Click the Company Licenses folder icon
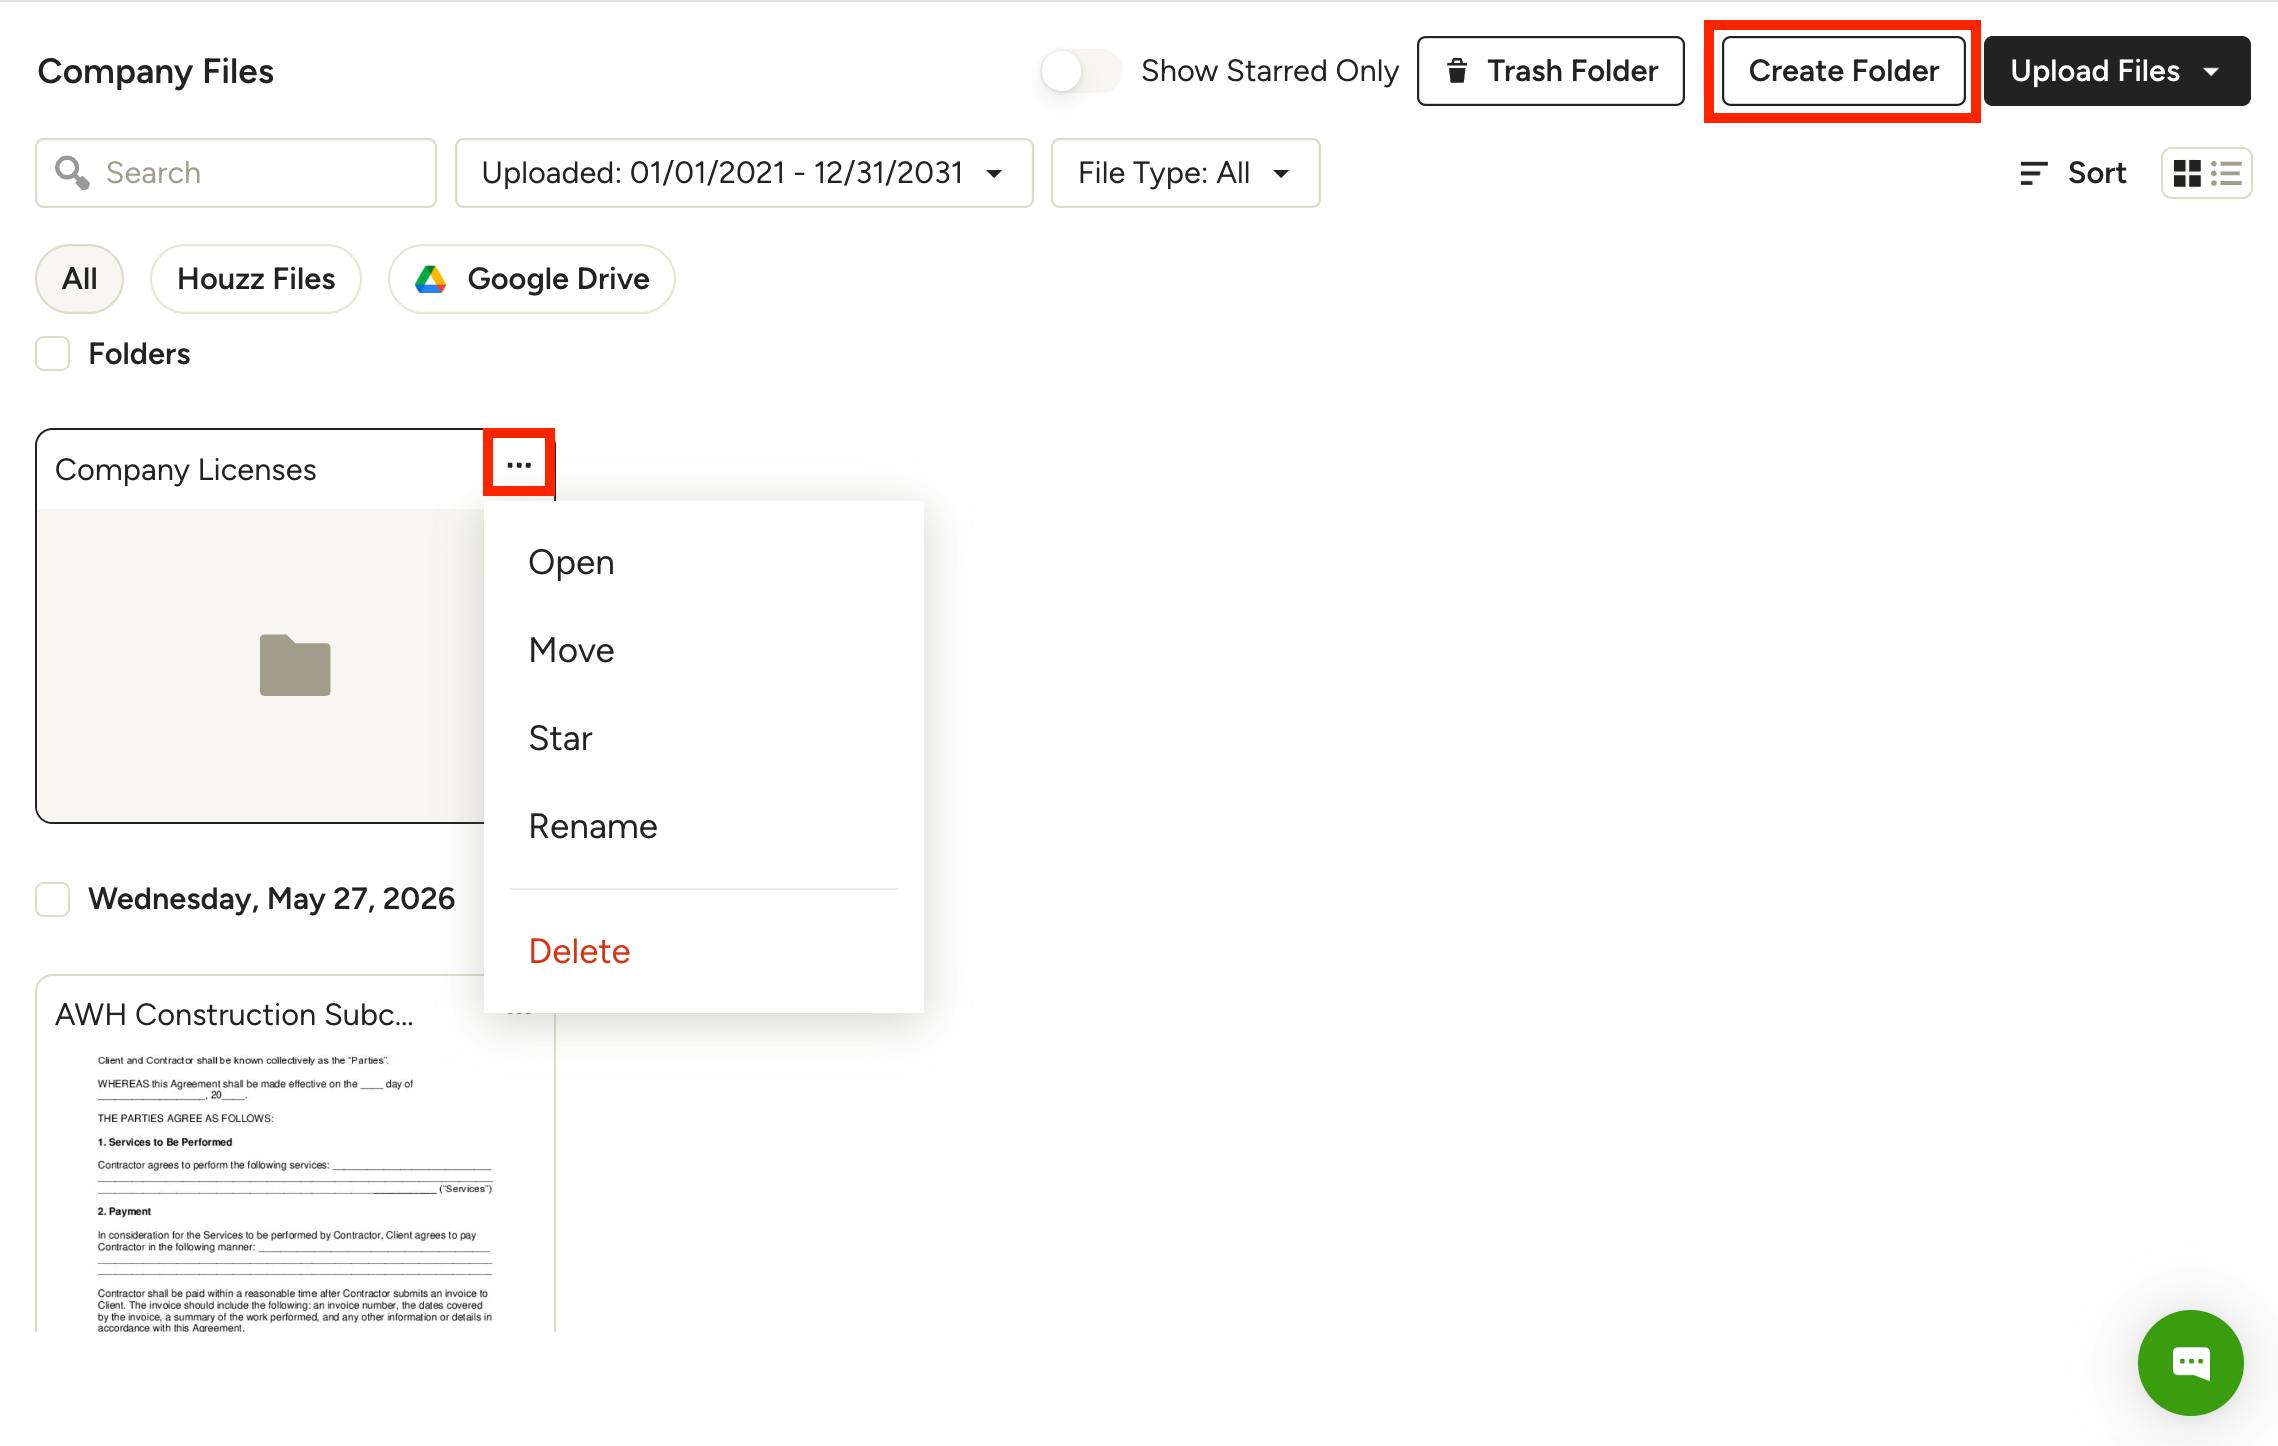 [x=295, y=665]
